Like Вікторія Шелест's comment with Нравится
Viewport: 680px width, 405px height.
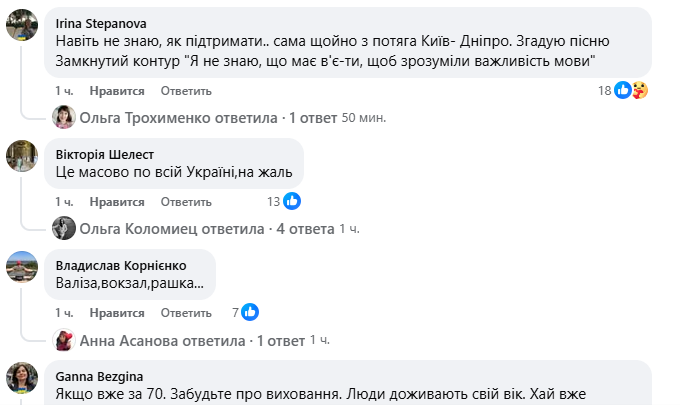click(x=117, y=202)
